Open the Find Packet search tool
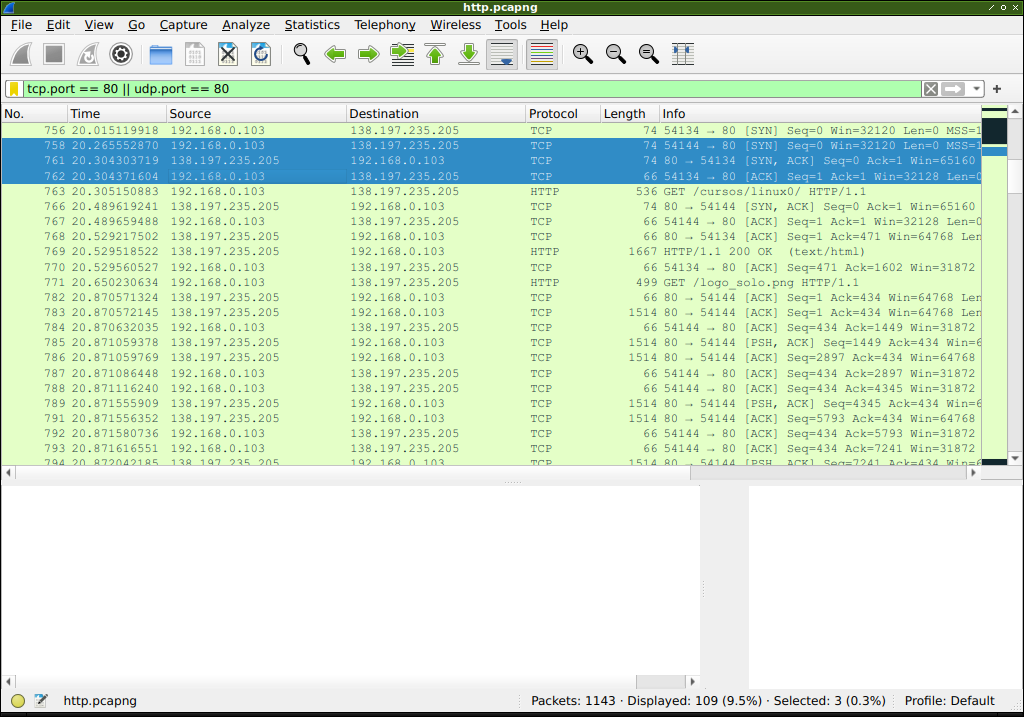The height and width of the screenshot is (717, 1024). click(301, 54)
